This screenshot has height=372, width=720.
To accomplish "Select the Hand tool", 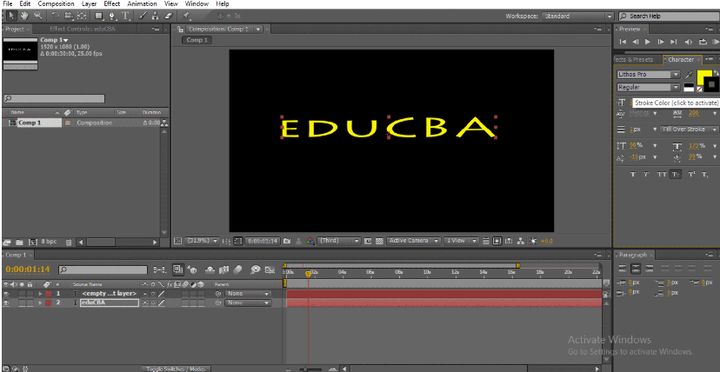I will [23, 16].
